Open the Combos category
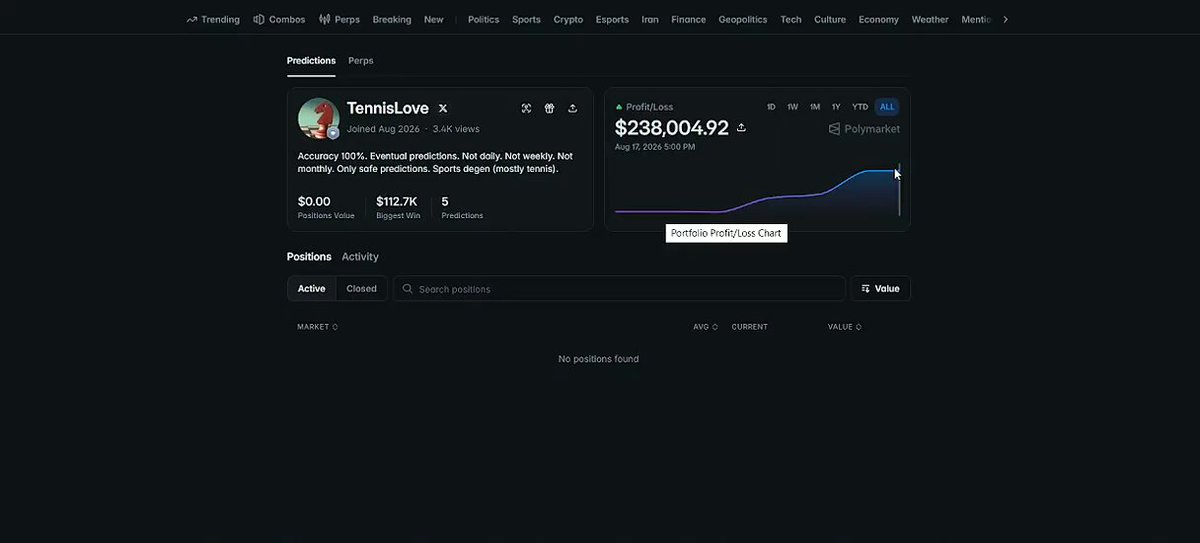The image size is (1200, 543). coord(279,19)
